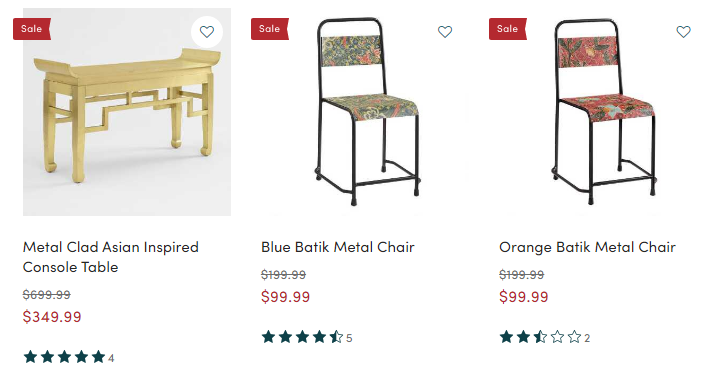Click review count 5 for Blue Batik chair
Viewport: 702px width, 389px height.
349,338
